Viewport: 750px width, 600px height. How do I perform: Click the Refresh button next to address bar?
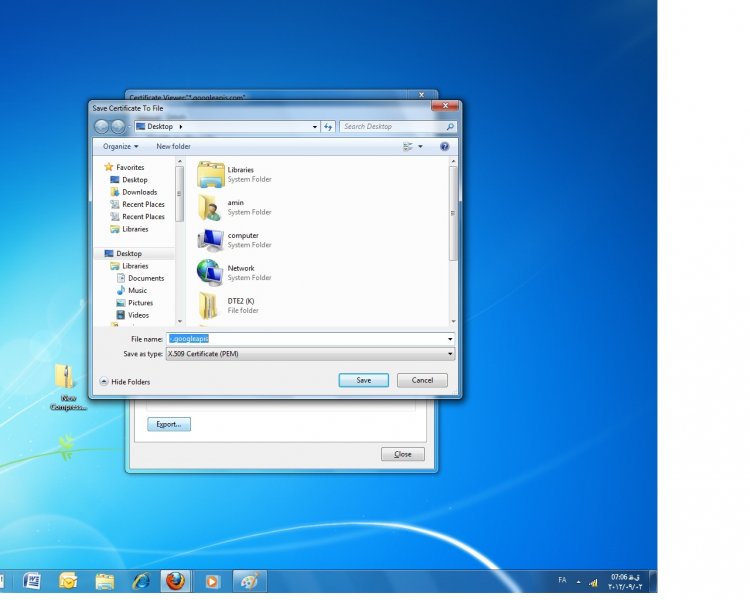click(328, 127)
